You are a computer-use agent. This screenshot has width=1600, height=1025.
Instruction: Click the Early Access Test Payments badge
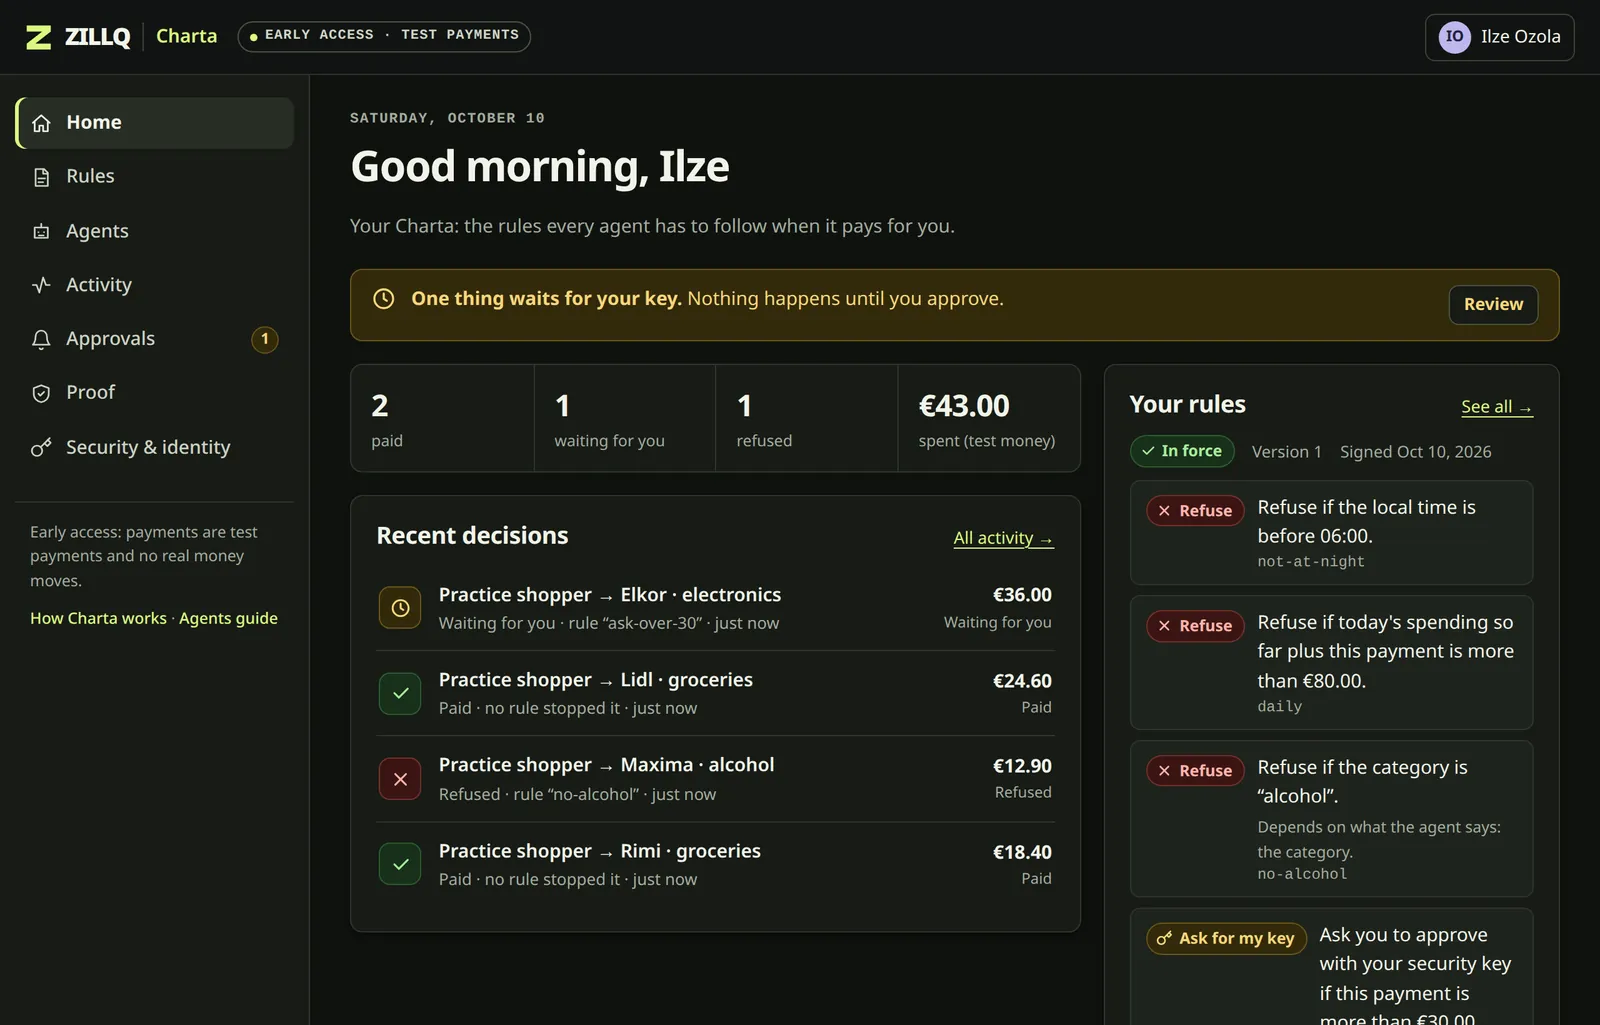coord(384,36)
